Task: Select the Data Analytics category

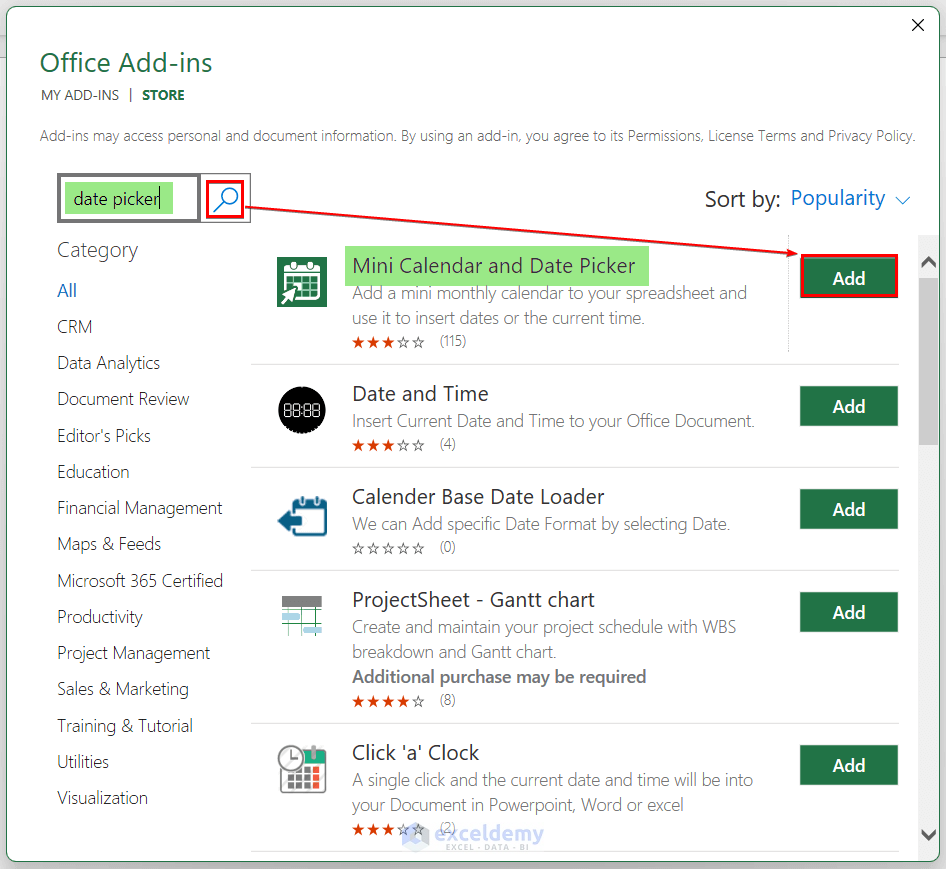Action: click(109, 363)
